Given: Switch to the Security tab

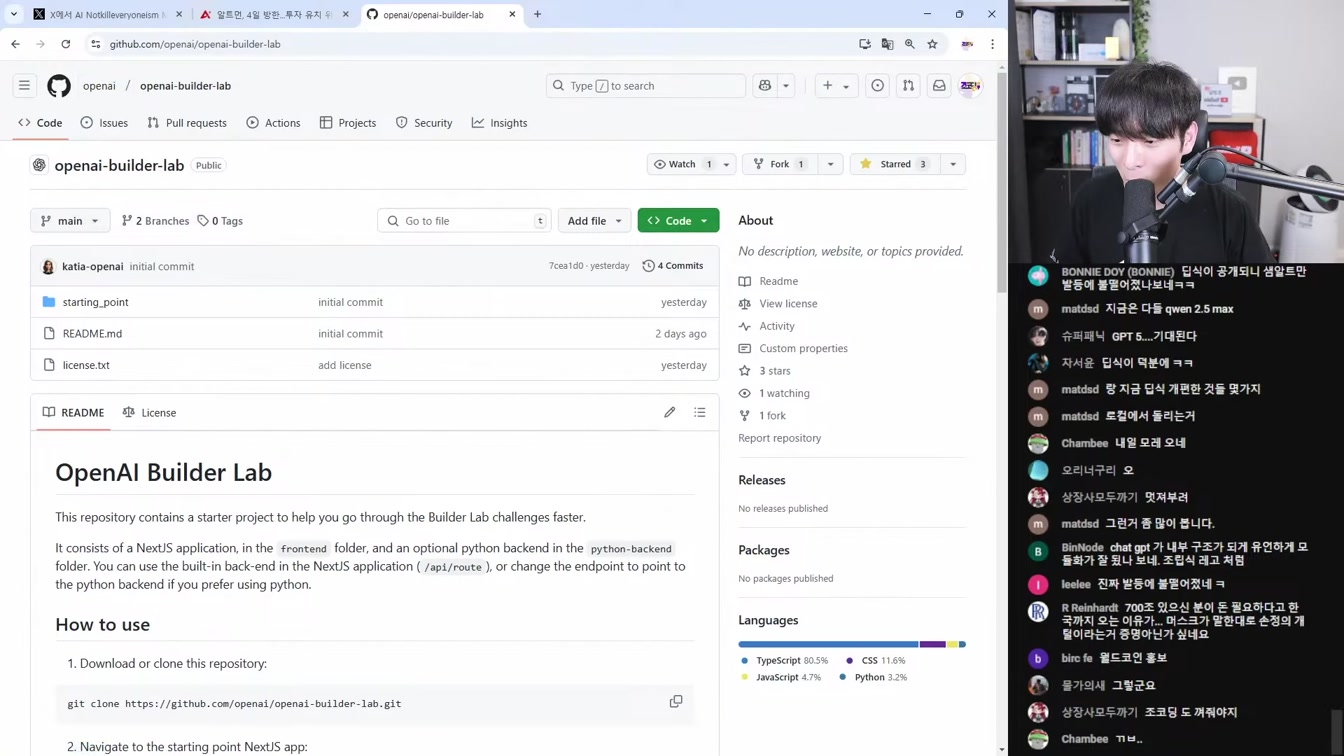Looking at the screenshot, I should 424,123.
